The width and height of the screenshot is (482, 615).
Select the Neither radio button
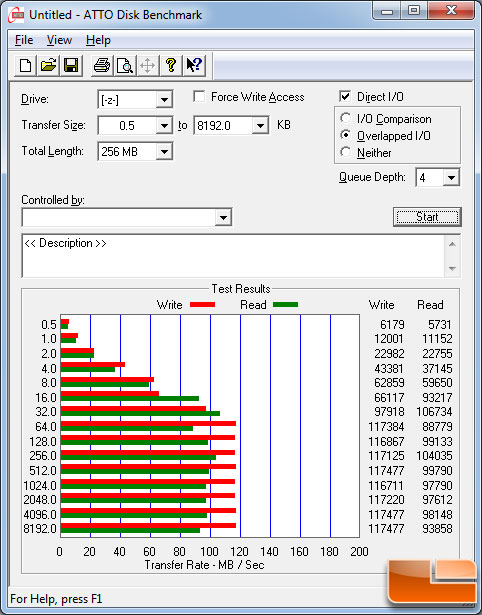(346, 152)
